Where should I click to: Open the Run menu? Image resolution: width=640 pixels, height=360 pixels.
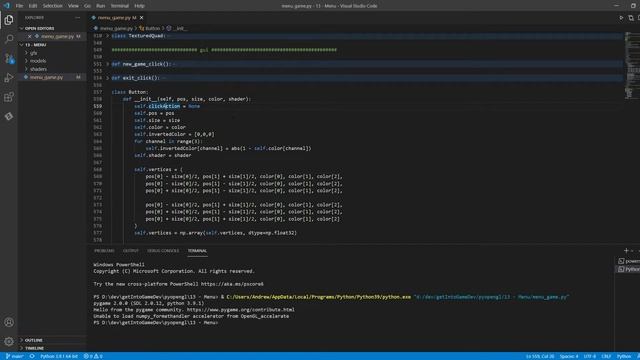click(100, 6)
